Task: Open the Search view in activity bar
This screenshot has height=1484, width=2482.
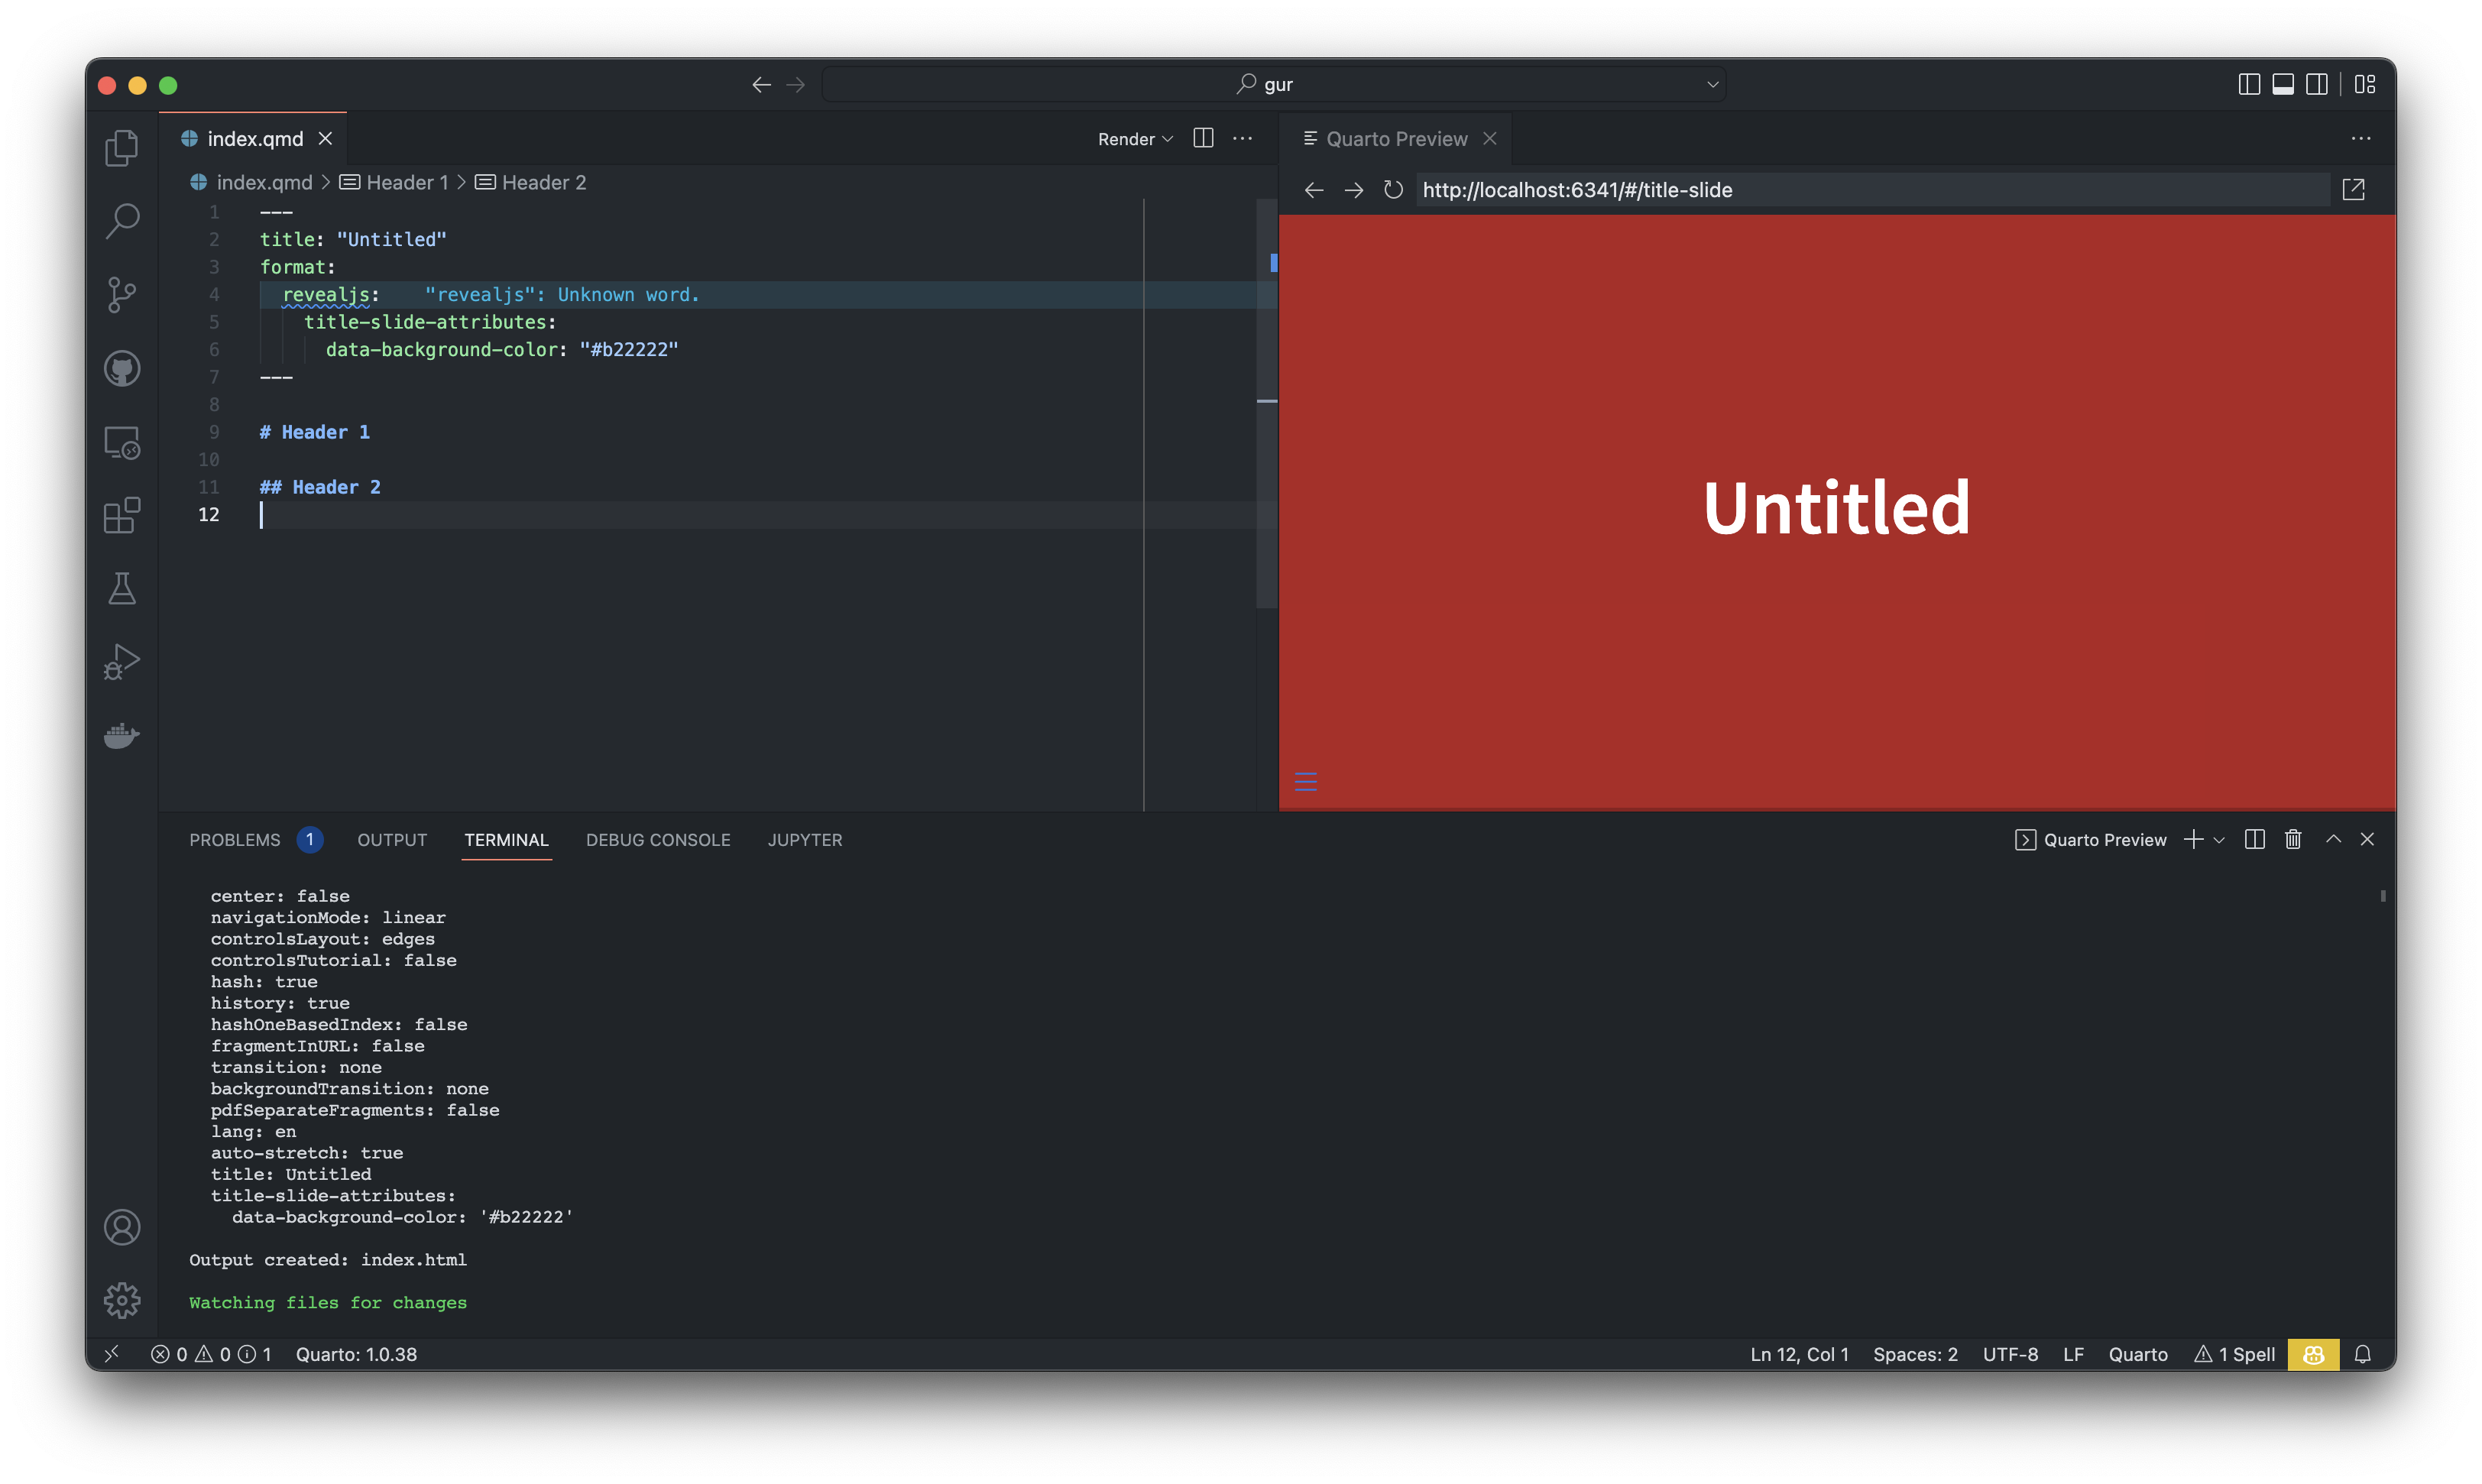Action: [x=122, y=221]
